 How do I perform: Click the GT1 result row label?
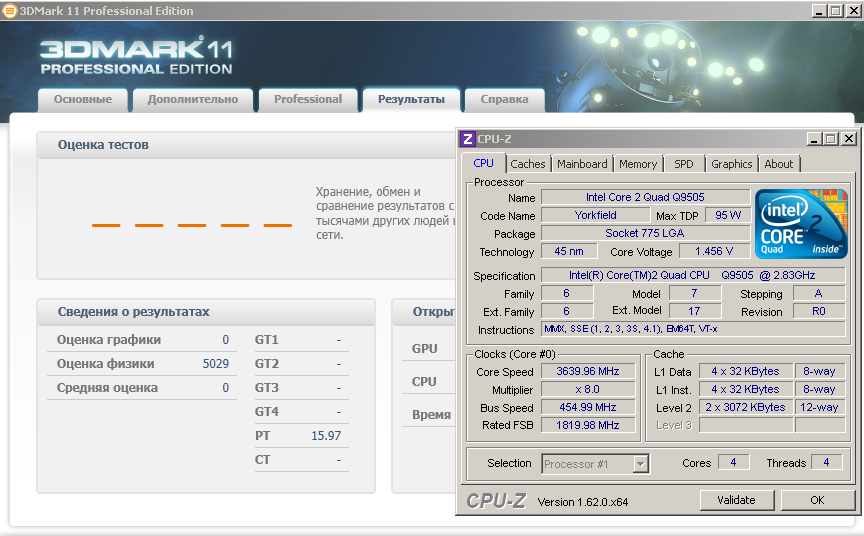click(x=267, y=340)
